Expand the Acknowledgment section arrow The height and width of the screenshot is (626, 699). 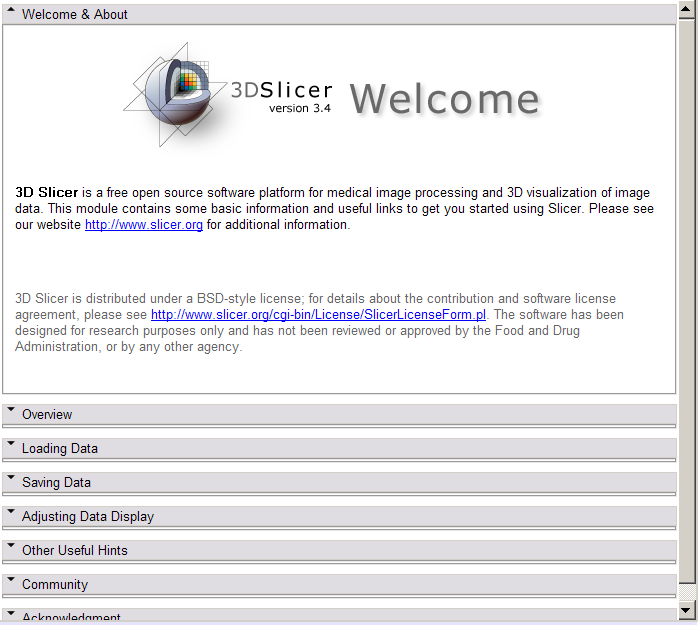[10, 615]
